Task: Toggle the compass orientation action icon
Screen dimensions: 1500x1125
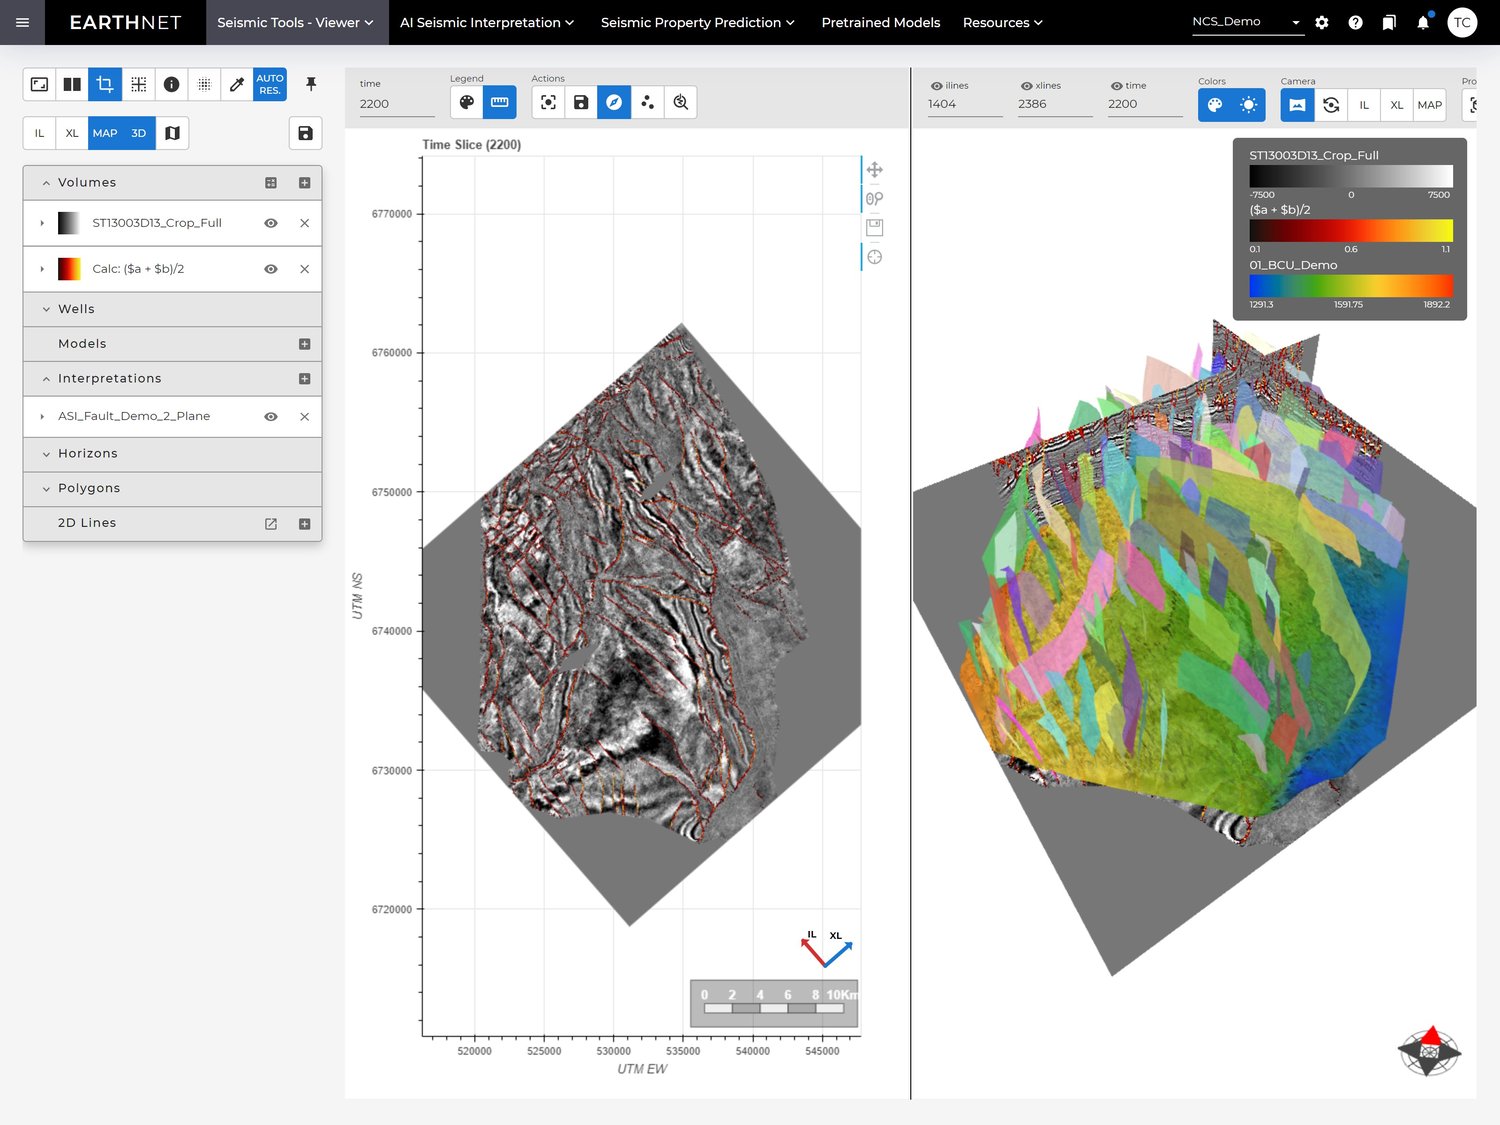Action: (x=614, y=102)
